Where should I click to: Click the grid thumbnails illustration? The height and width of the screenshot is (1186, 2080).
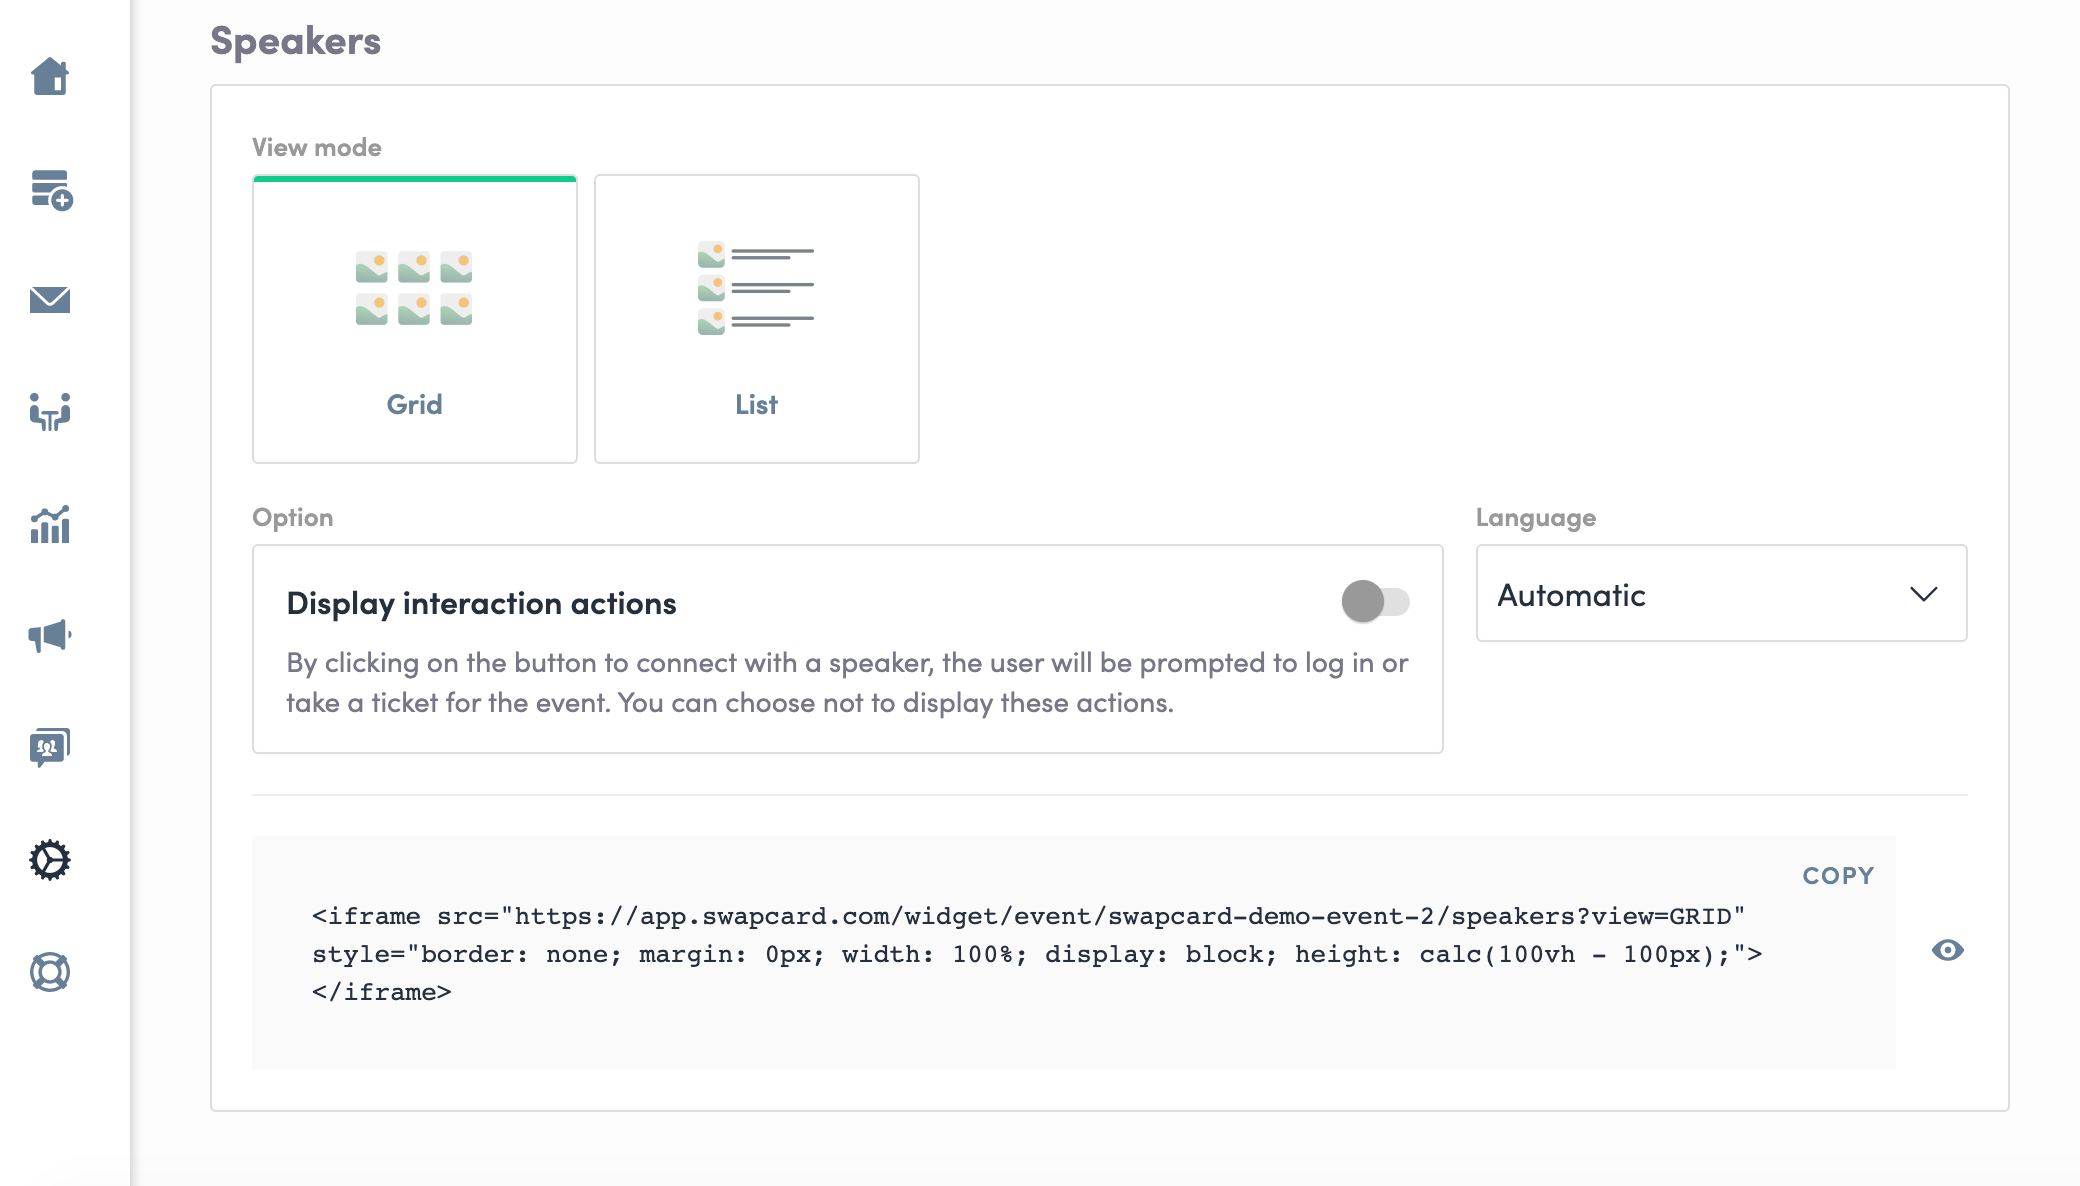pyautogui.click(x=414, y=288)
